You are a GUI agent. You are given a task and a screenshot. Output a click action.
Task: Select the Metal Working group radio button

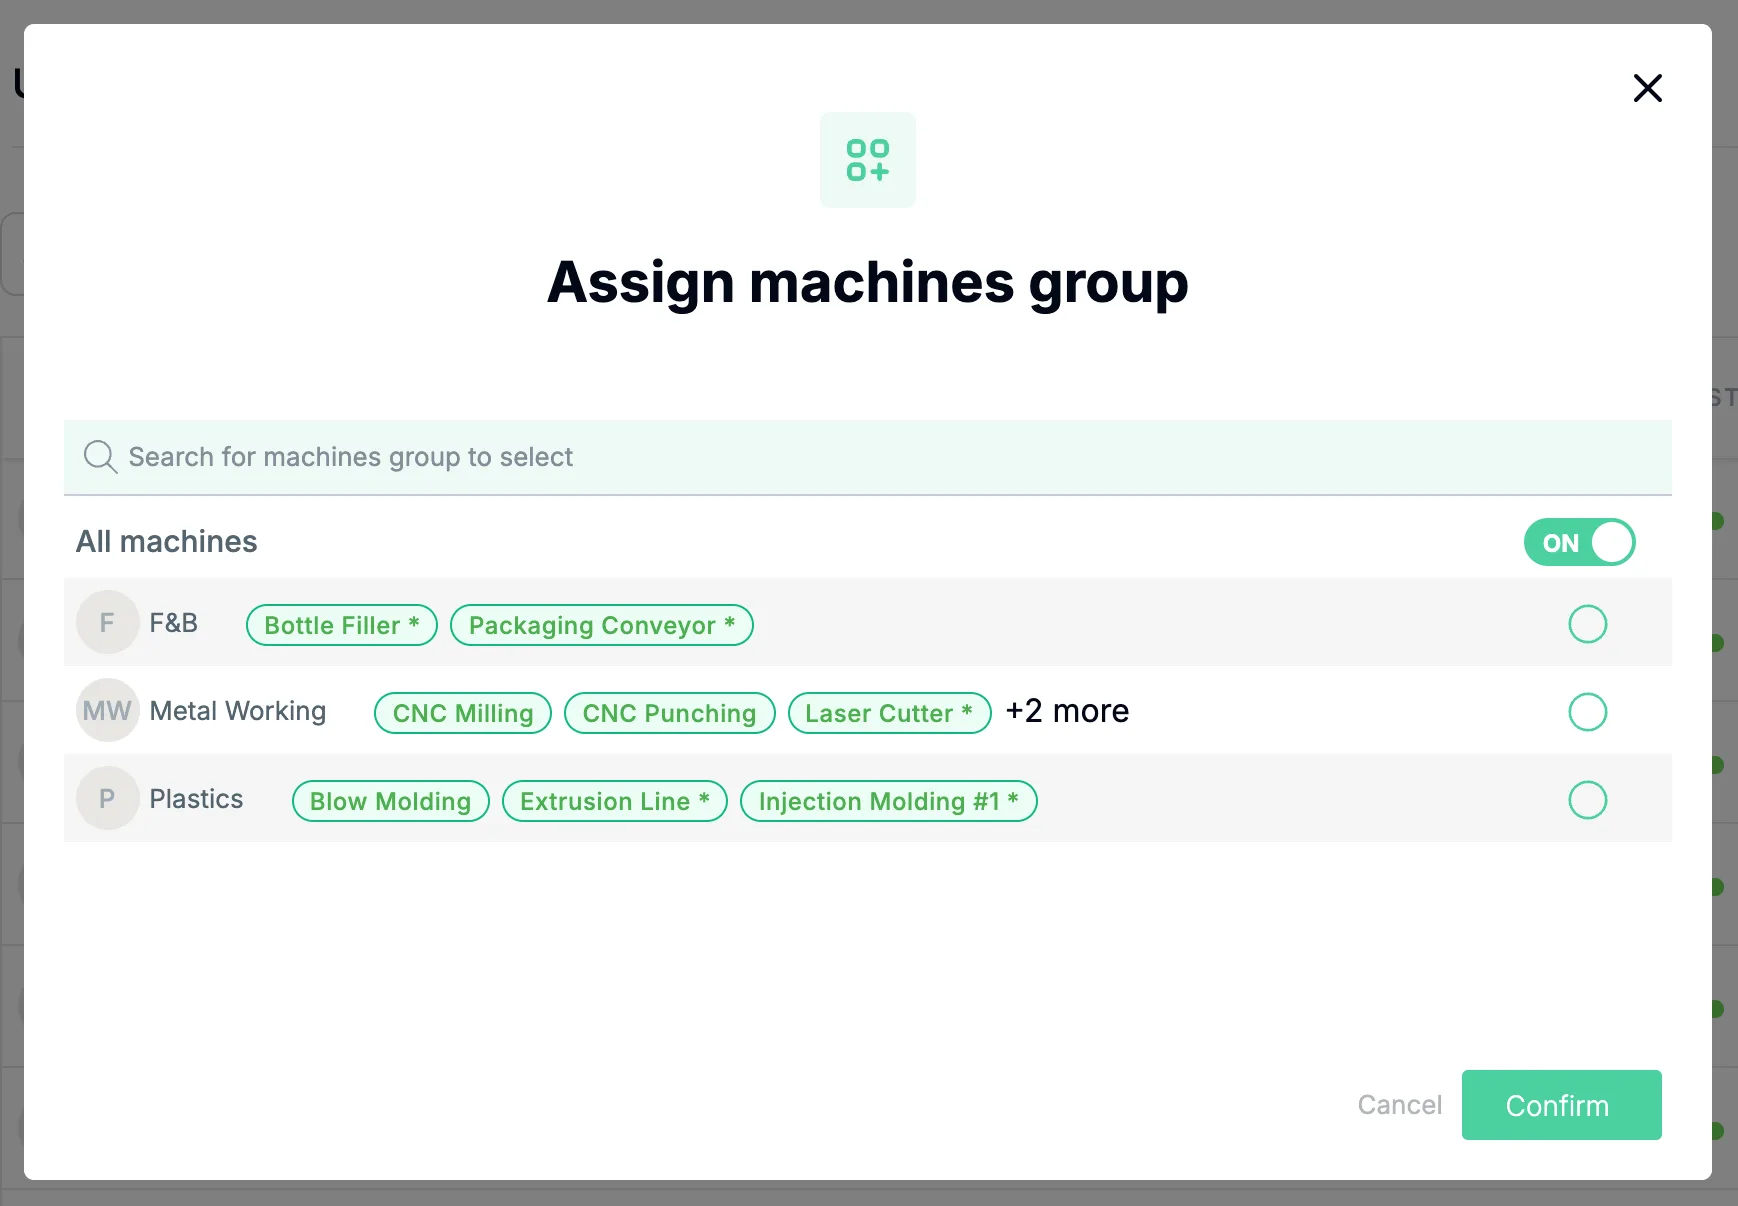click(1587, 712)
